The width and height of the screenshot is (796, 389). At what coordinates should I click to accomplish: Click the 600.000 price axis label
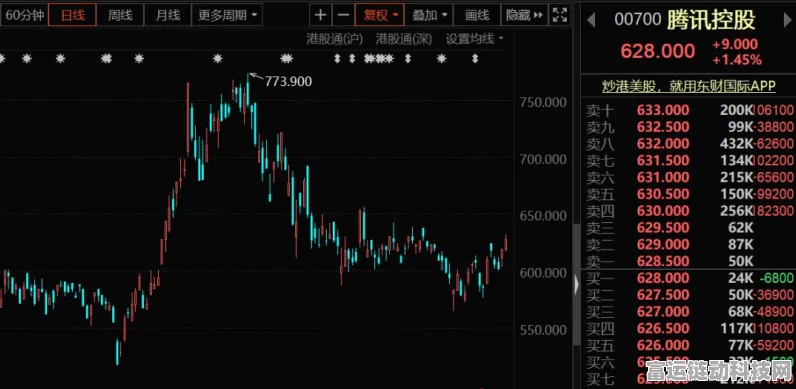pyautogui.click(x=543, y=273)
